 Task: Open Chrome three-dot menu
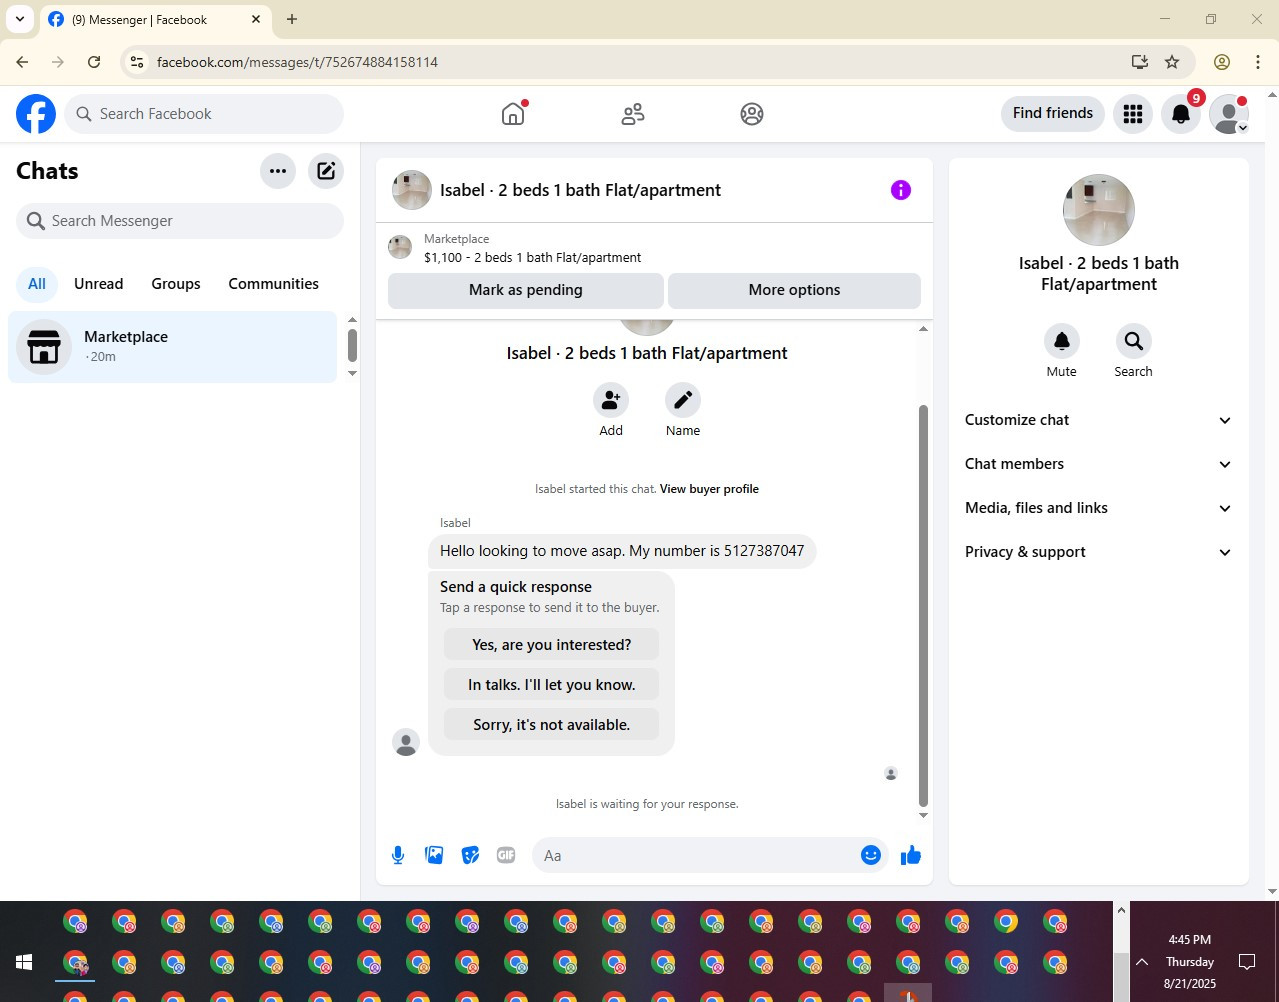pyautogui.click(x=1258, y=62)
